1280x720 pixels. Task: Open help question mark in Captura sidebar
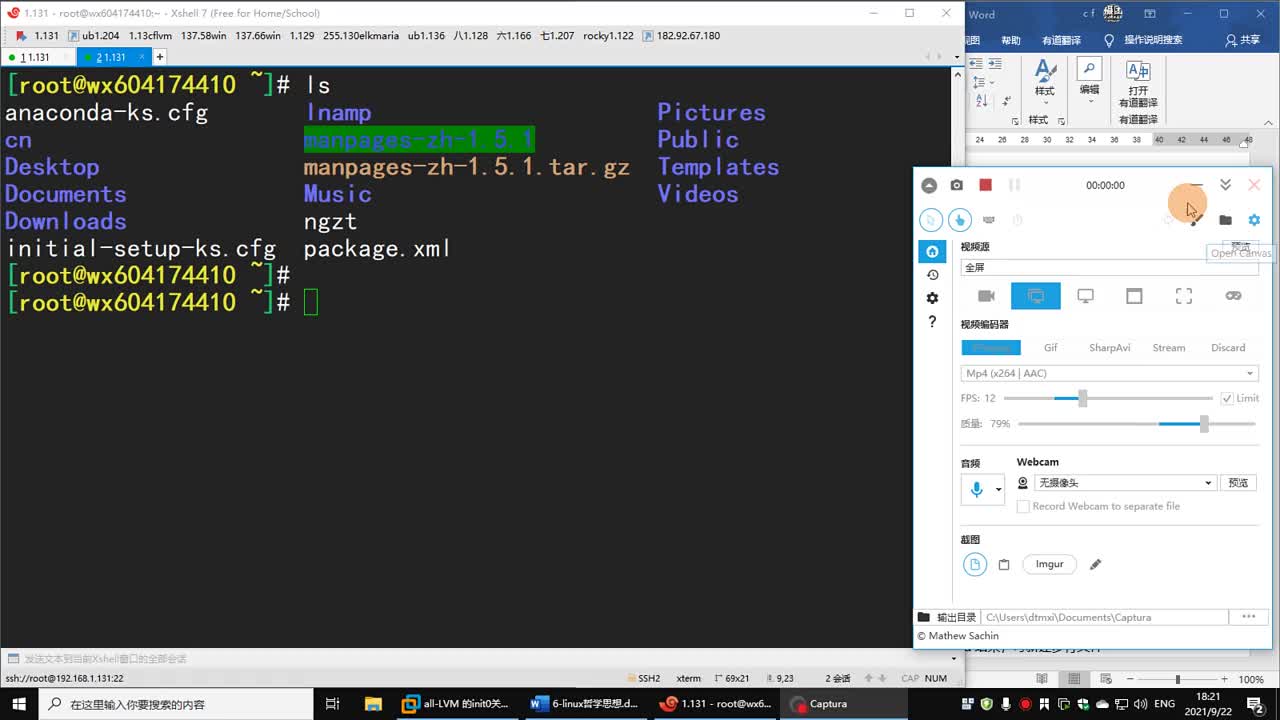pyautogui.click(x=932, y=322)
